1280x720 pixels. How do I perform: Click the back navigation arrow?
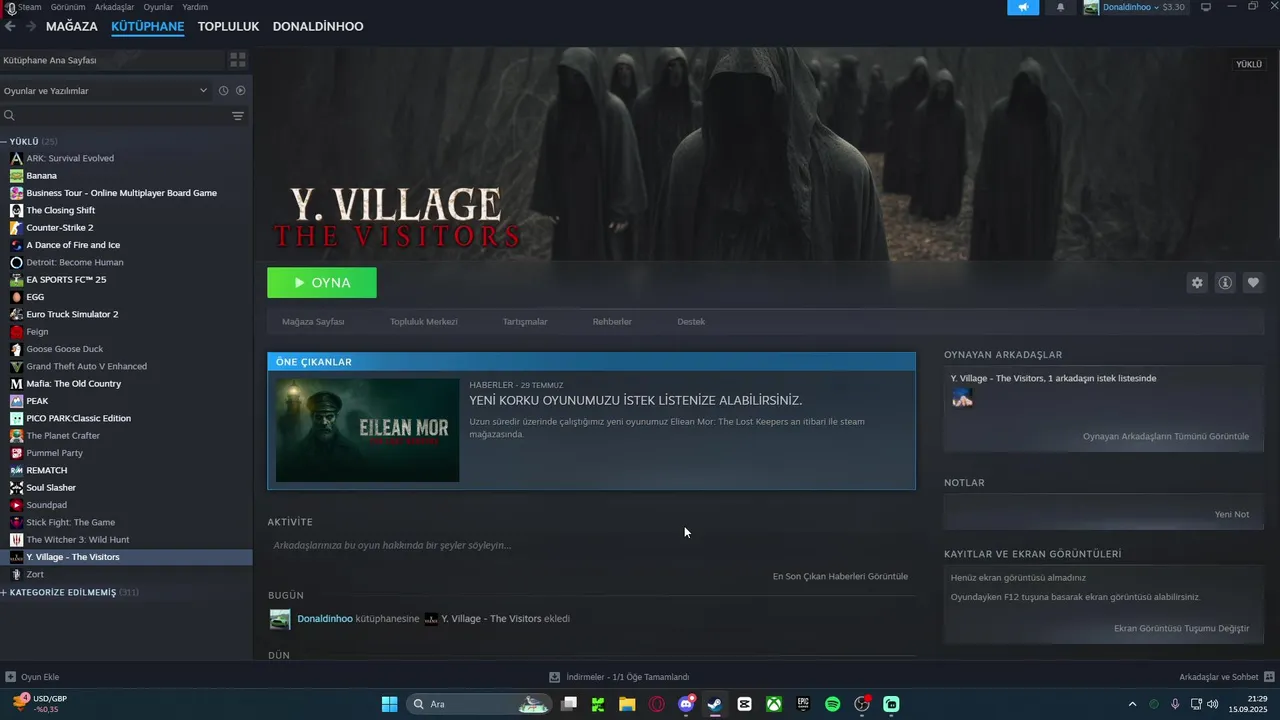(x=10, y=26)
